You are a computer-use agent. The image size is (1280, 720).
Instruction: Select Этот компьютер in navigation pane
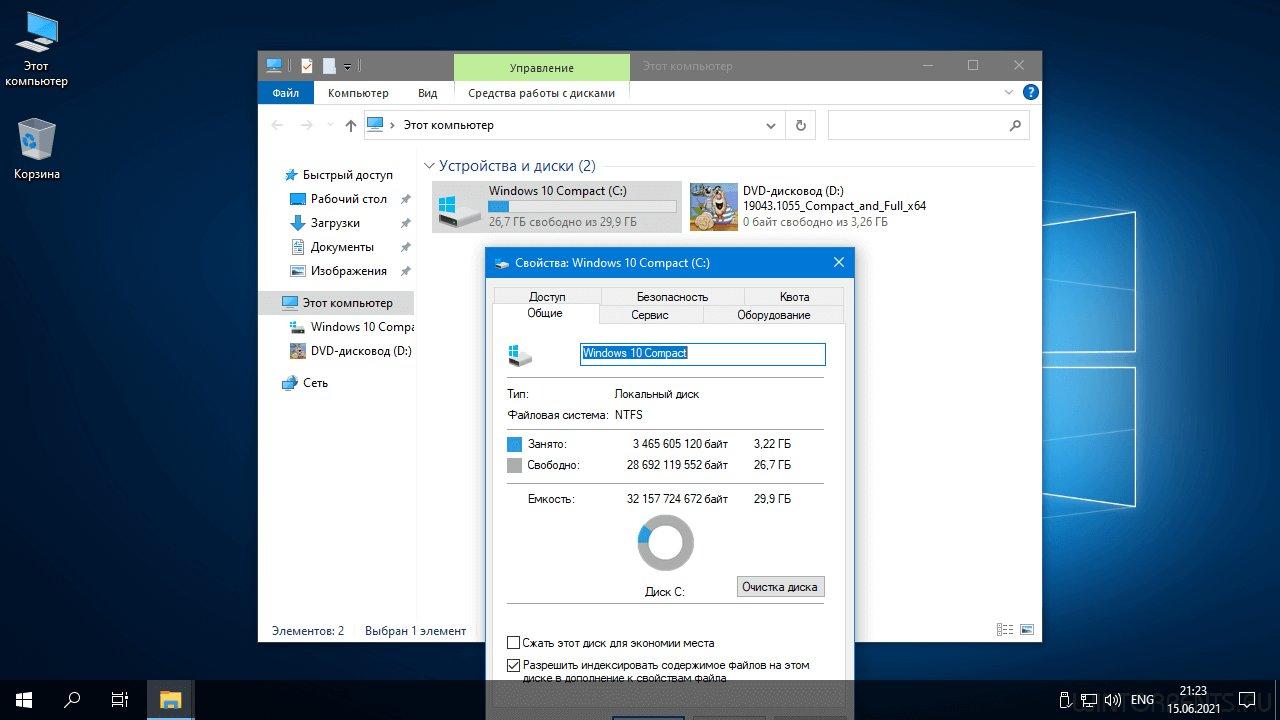pos(336,303)
